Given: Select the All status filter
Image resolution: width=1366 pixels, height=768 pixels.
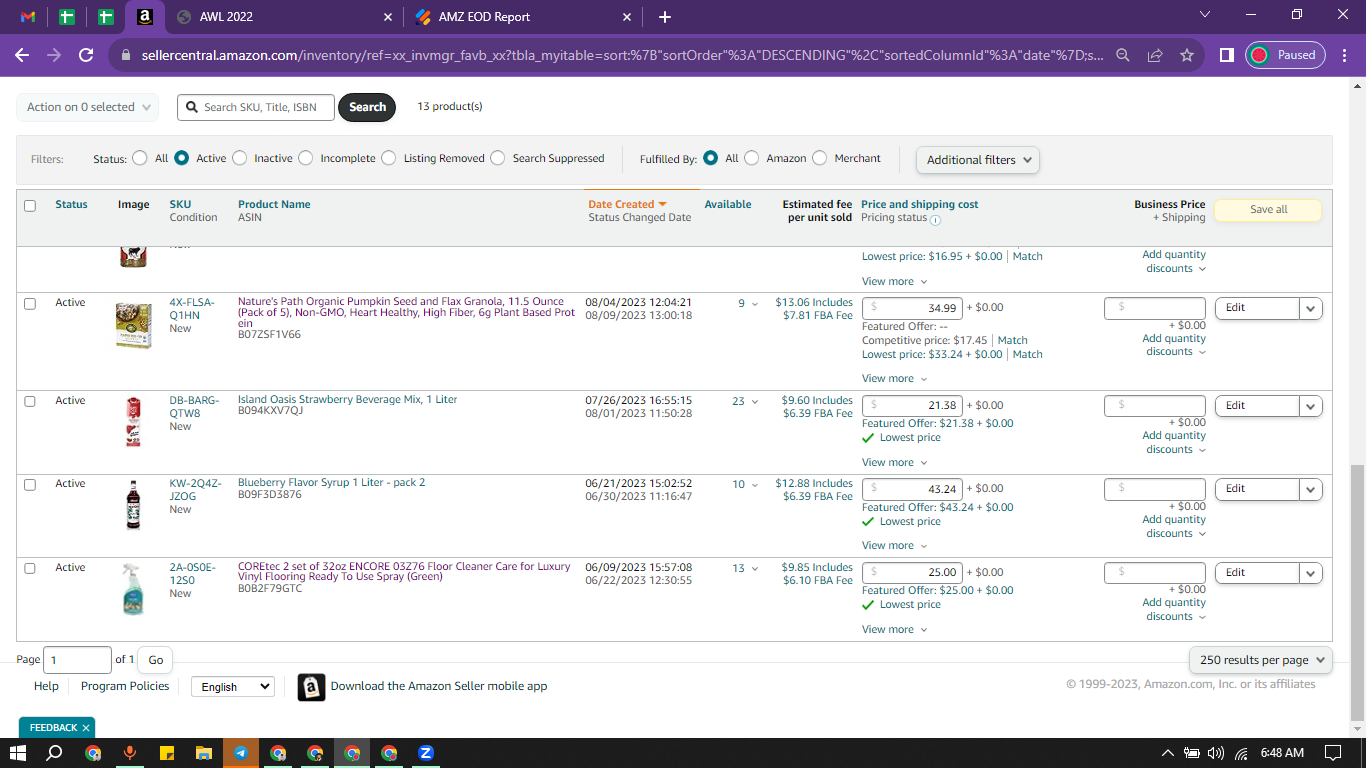Looking at the screenshot, I should pyautogui.click(x=138, y=158).
